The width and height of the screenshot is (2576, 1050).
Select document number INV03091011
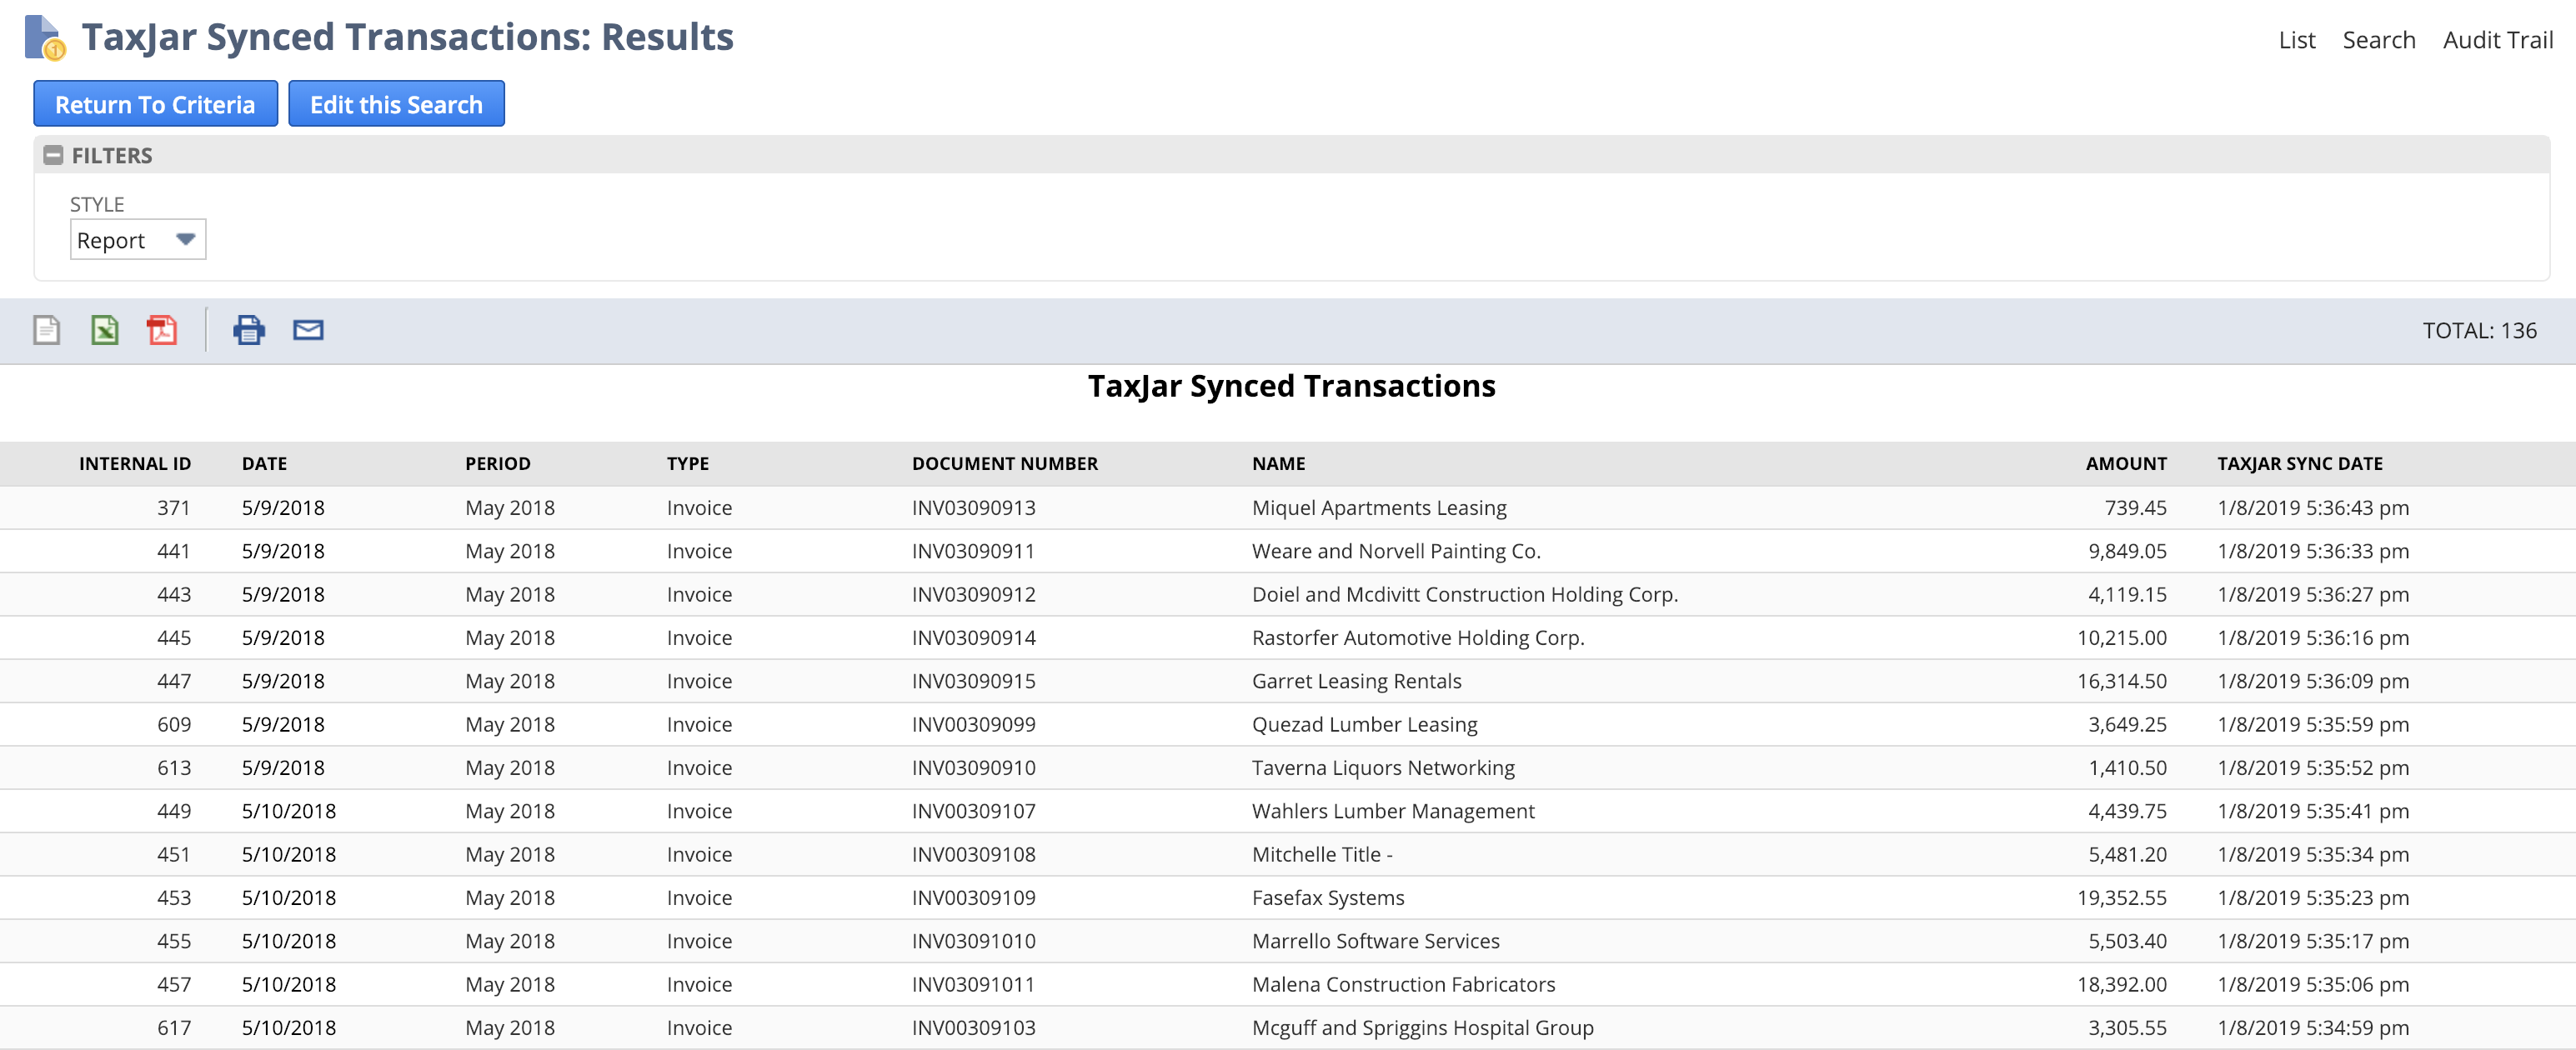(974, 985)
